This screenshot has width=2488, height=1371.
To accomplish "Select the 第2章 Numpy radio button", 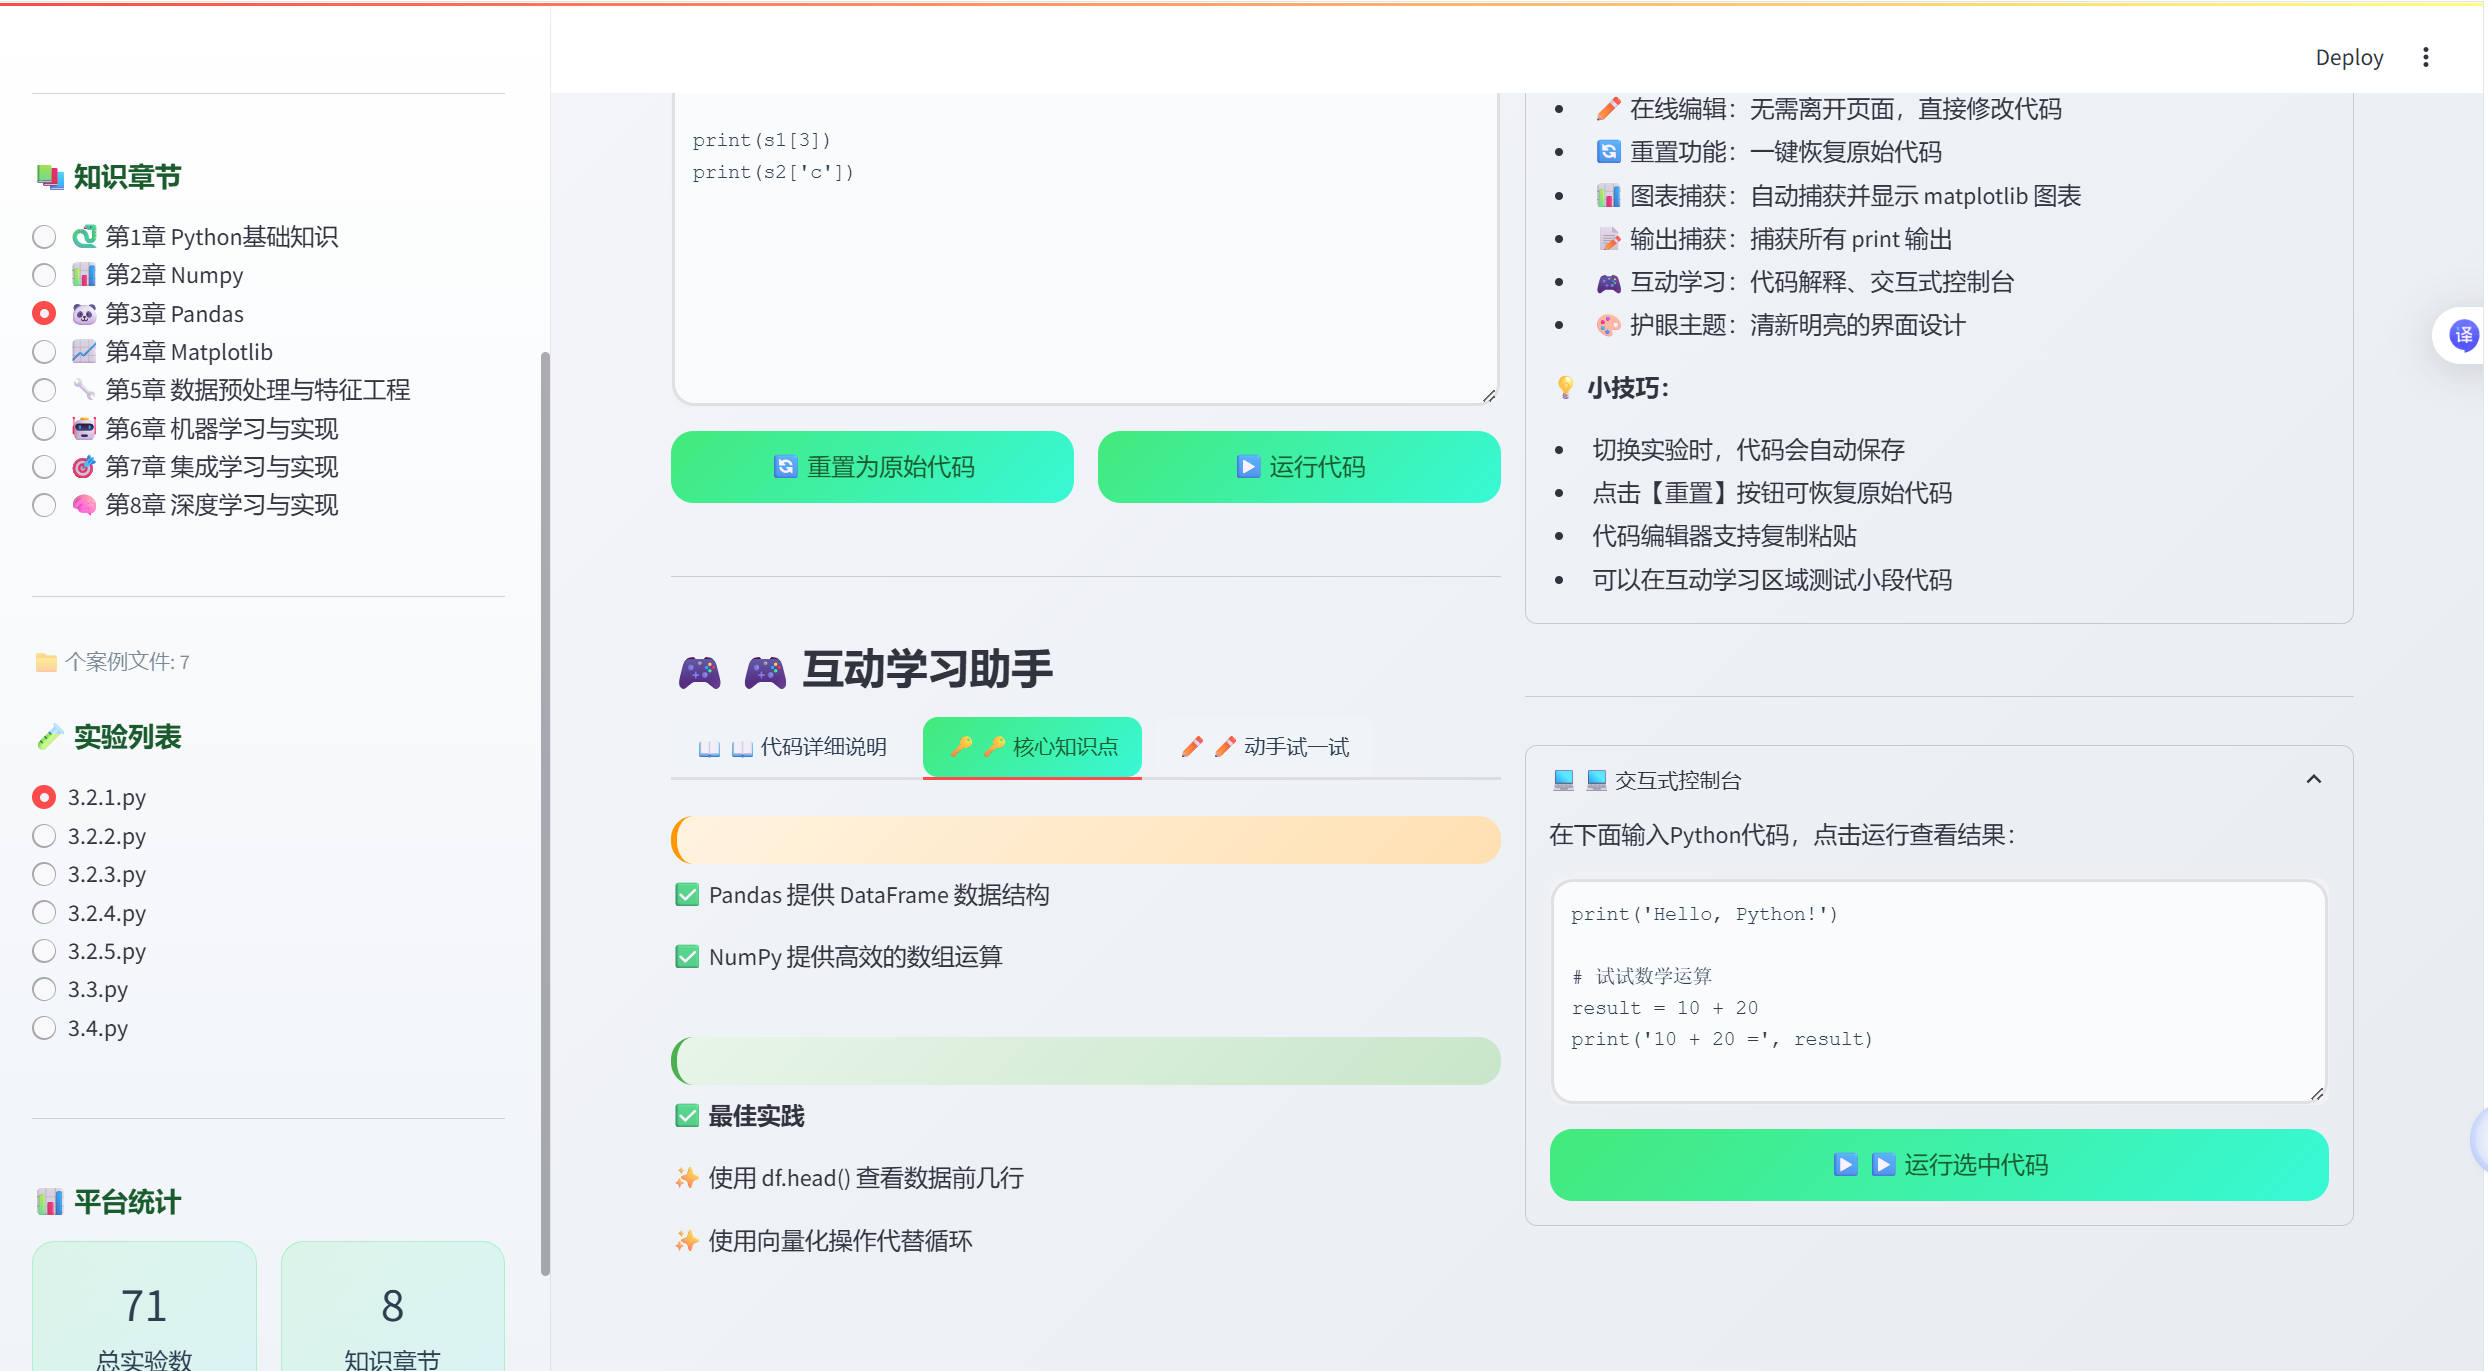I will (44, 275).
